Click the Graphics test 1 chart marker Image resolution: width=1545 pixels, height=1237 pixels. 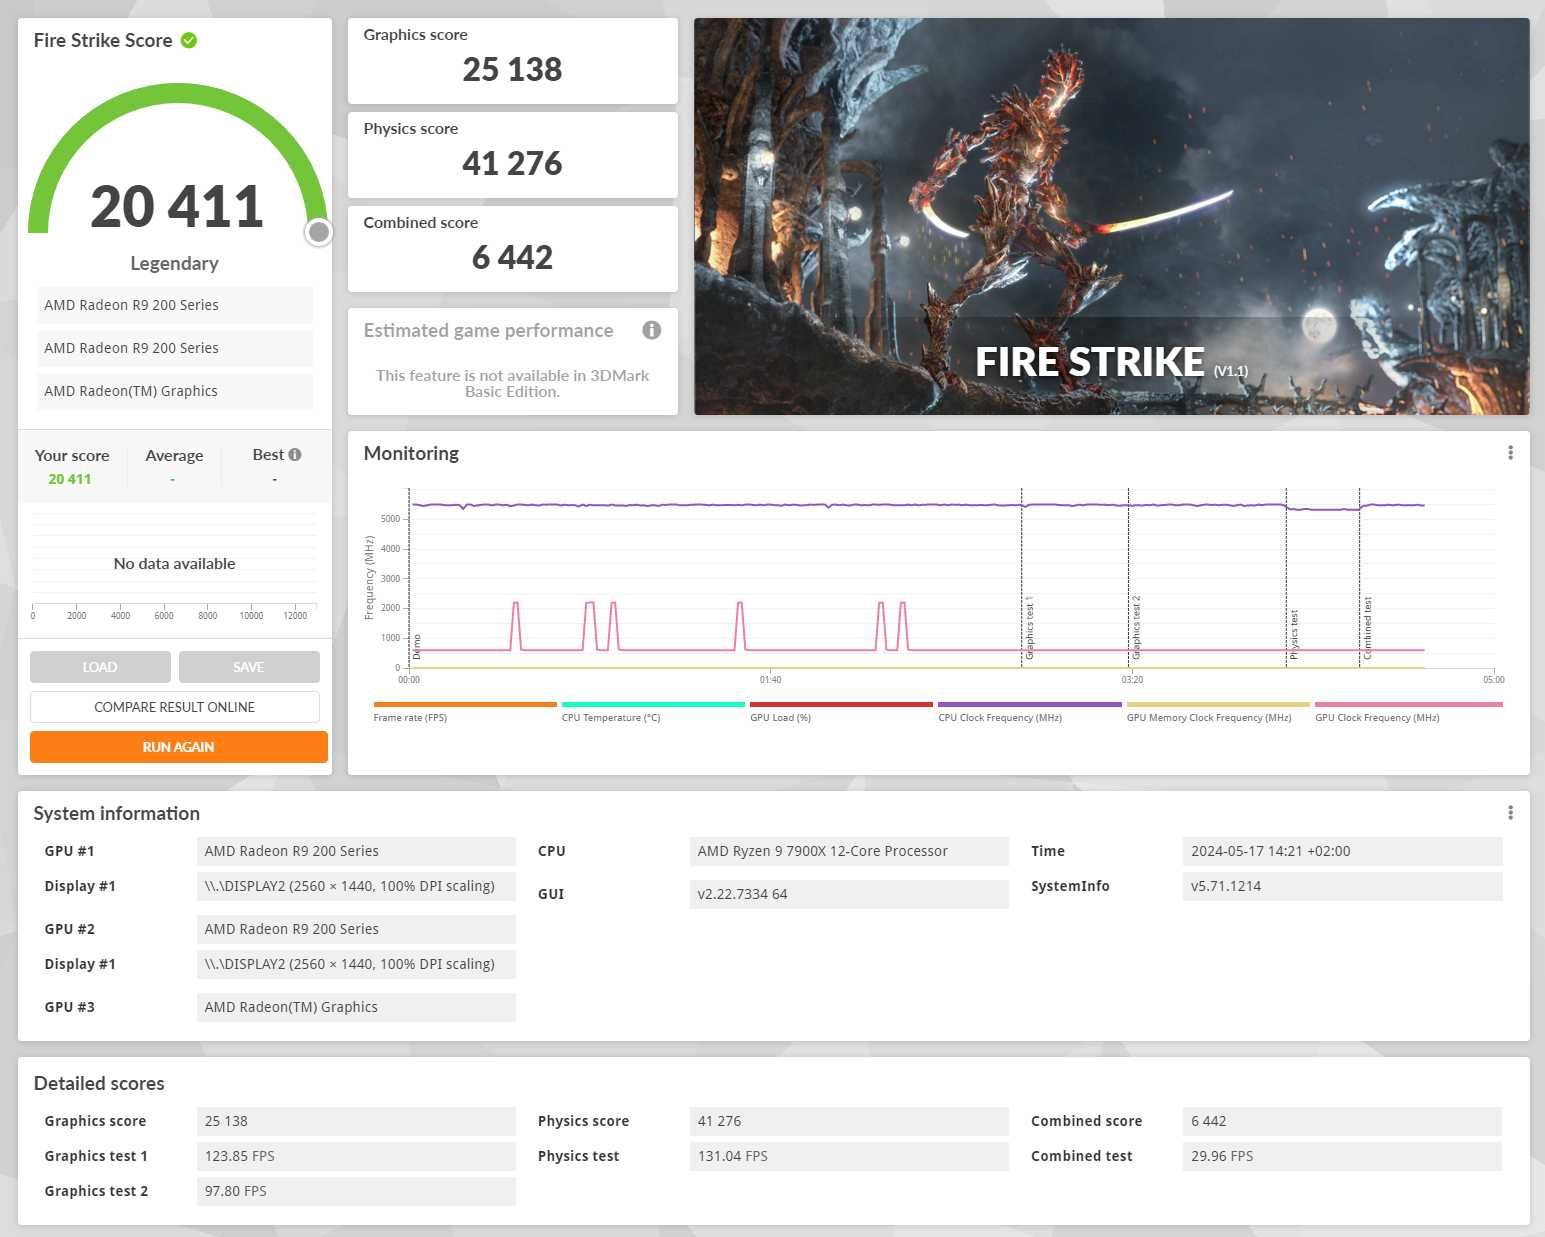tap(1029, 629)
